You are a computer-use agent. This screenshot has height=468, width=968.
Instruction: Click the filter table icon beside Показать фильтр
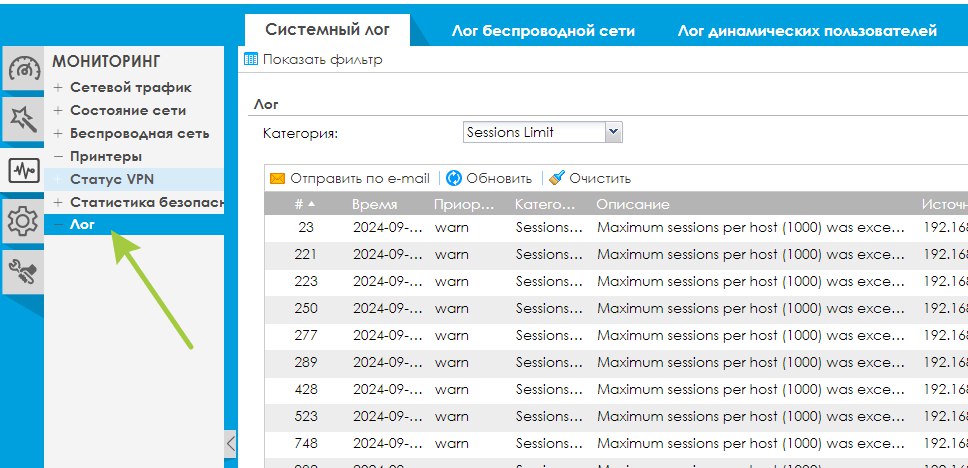pyautogui.click(x=251, y=60)
